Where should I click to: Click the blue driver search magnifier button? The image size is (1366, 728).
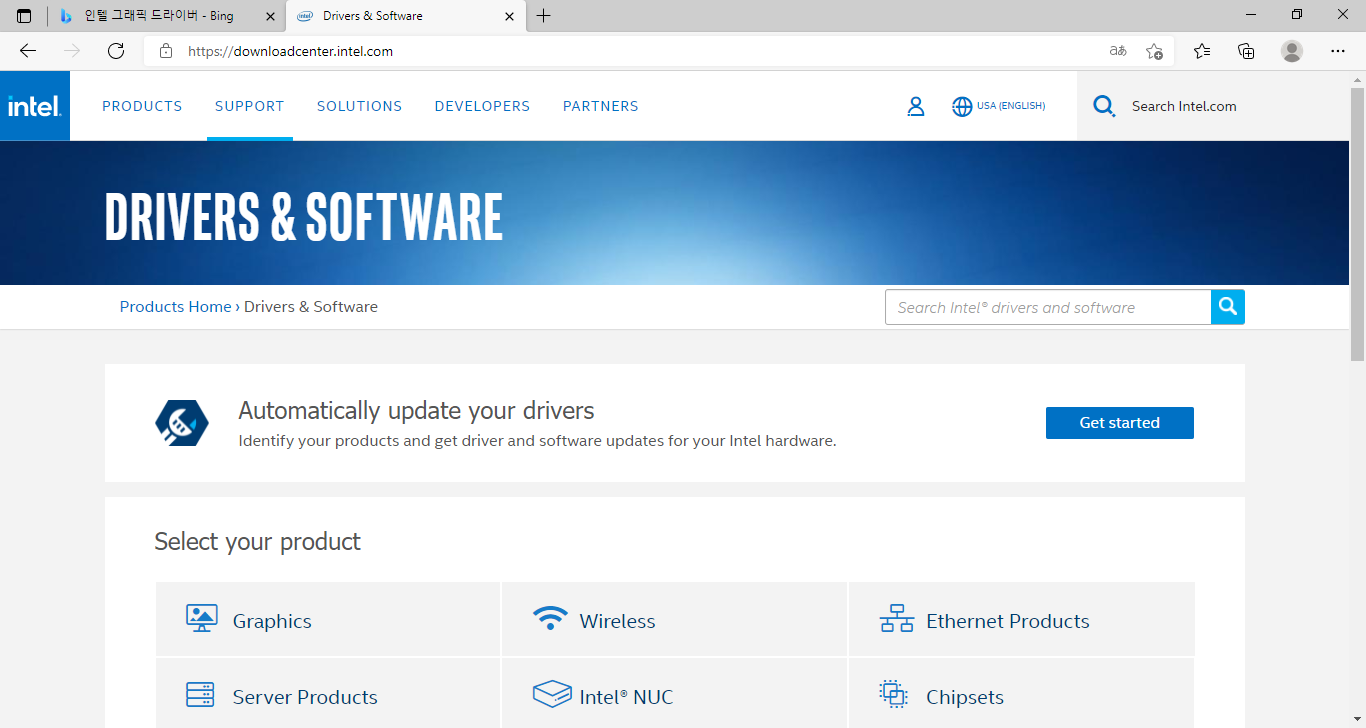[x=1228, y=307]
